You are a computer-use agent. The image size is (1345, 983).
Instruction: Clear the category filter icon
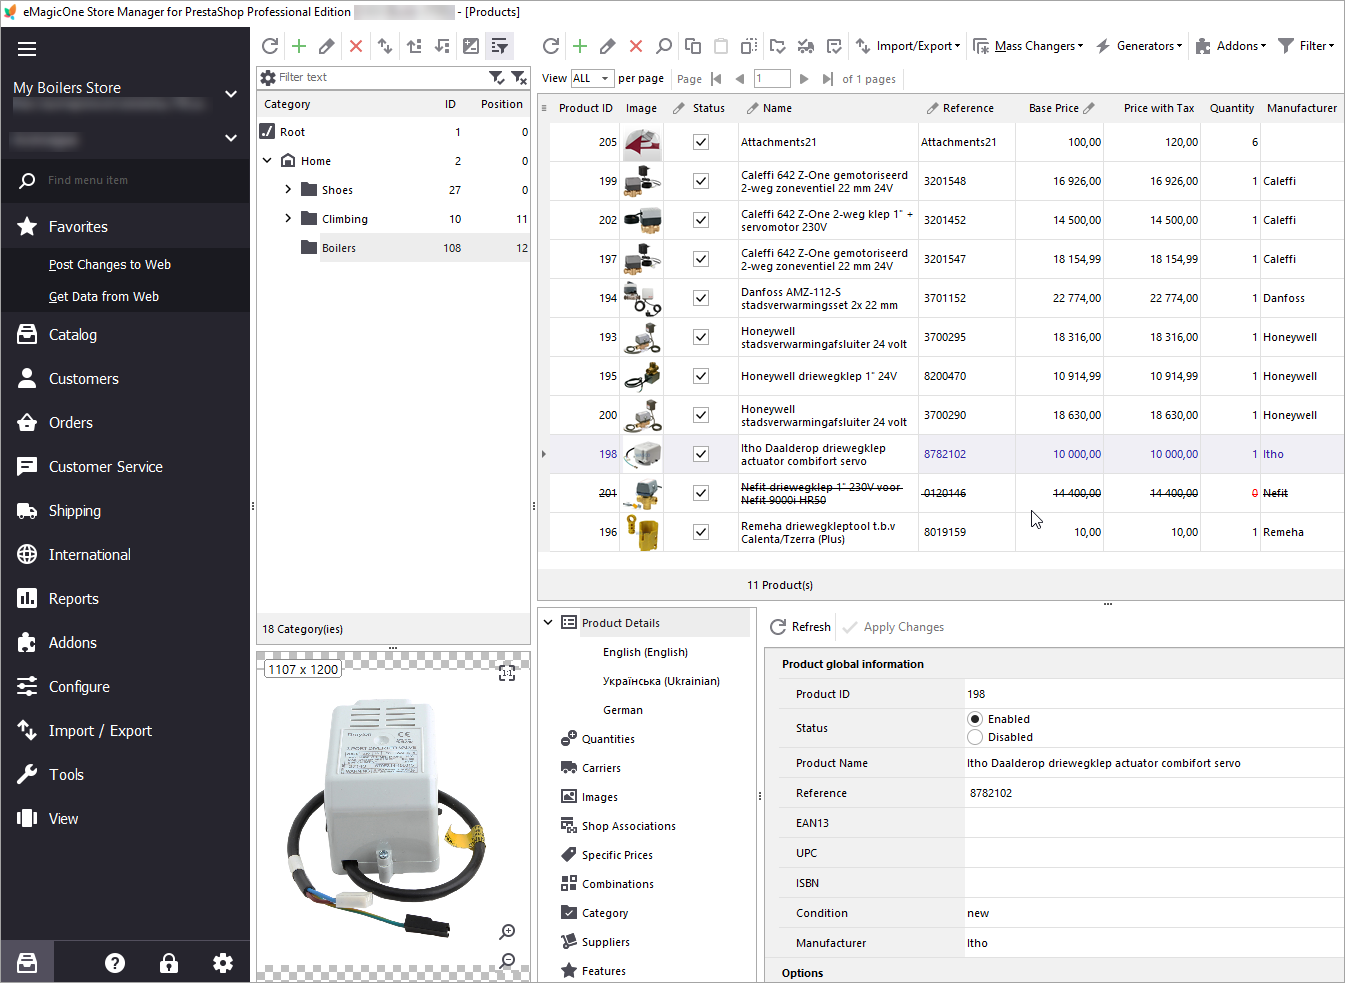coord(519,77)
